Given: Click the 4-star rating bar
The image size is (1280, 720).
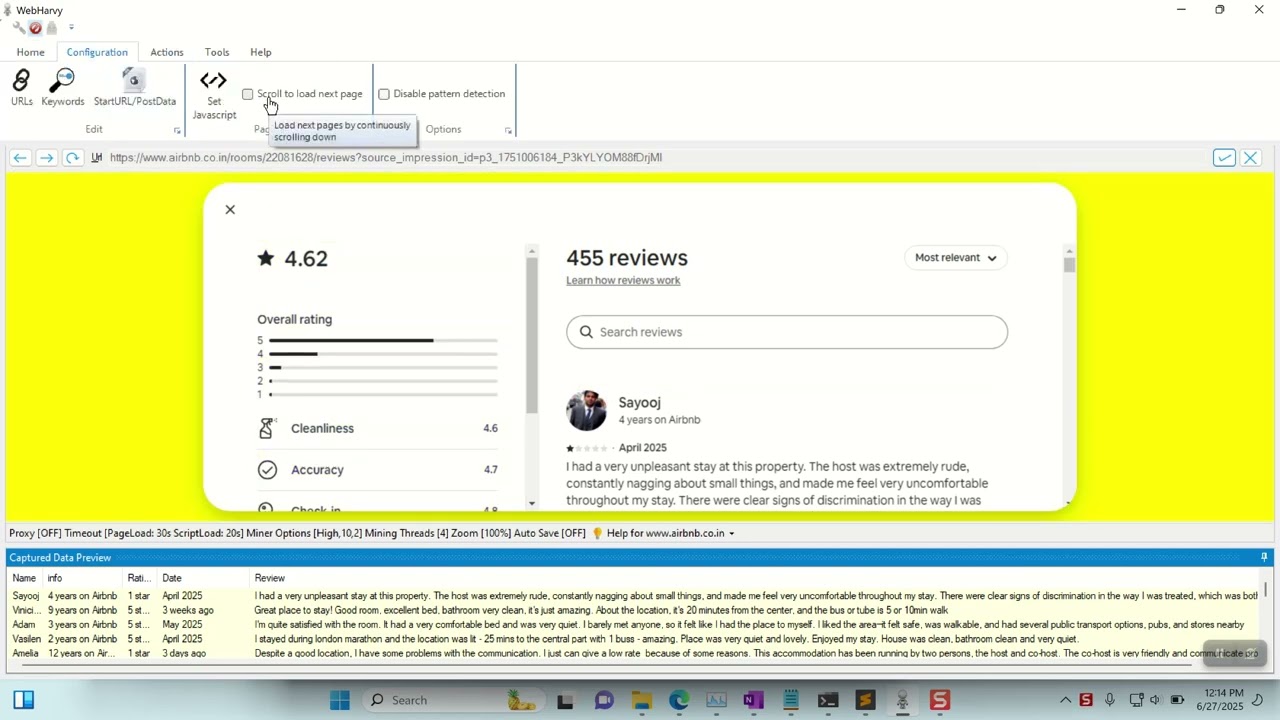Looking at the screenshot, I should pos(383,354).
